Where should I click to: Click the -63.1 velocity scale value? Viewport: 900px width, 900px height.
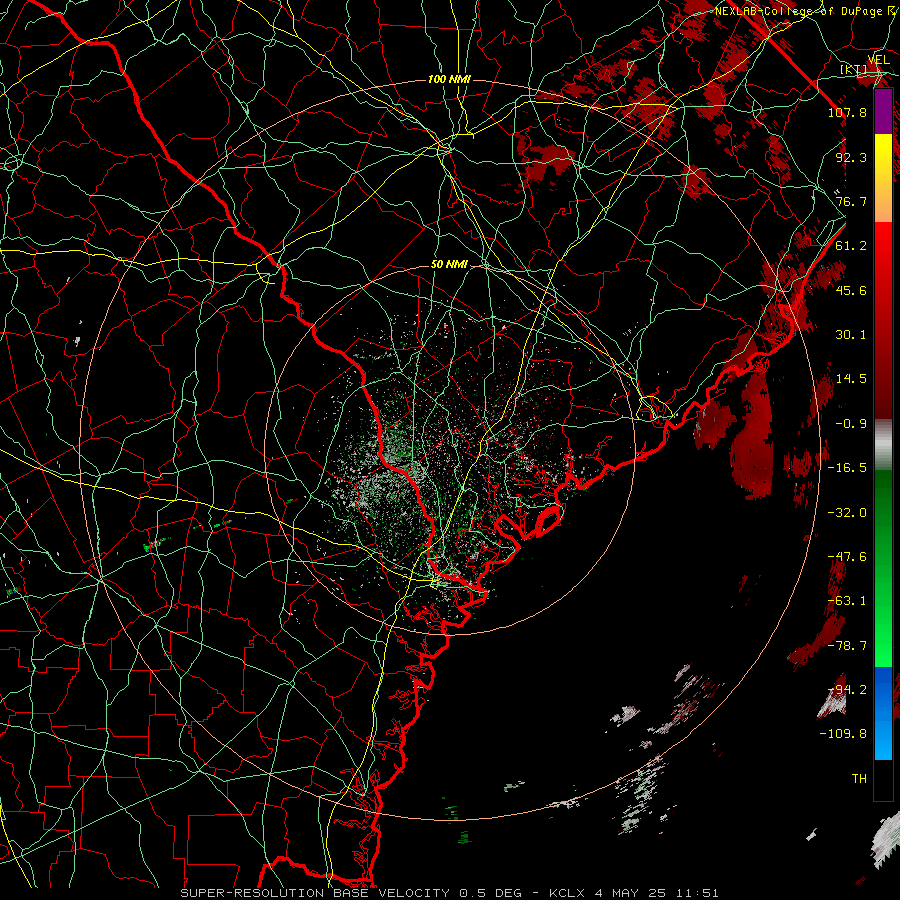[847, 601]
